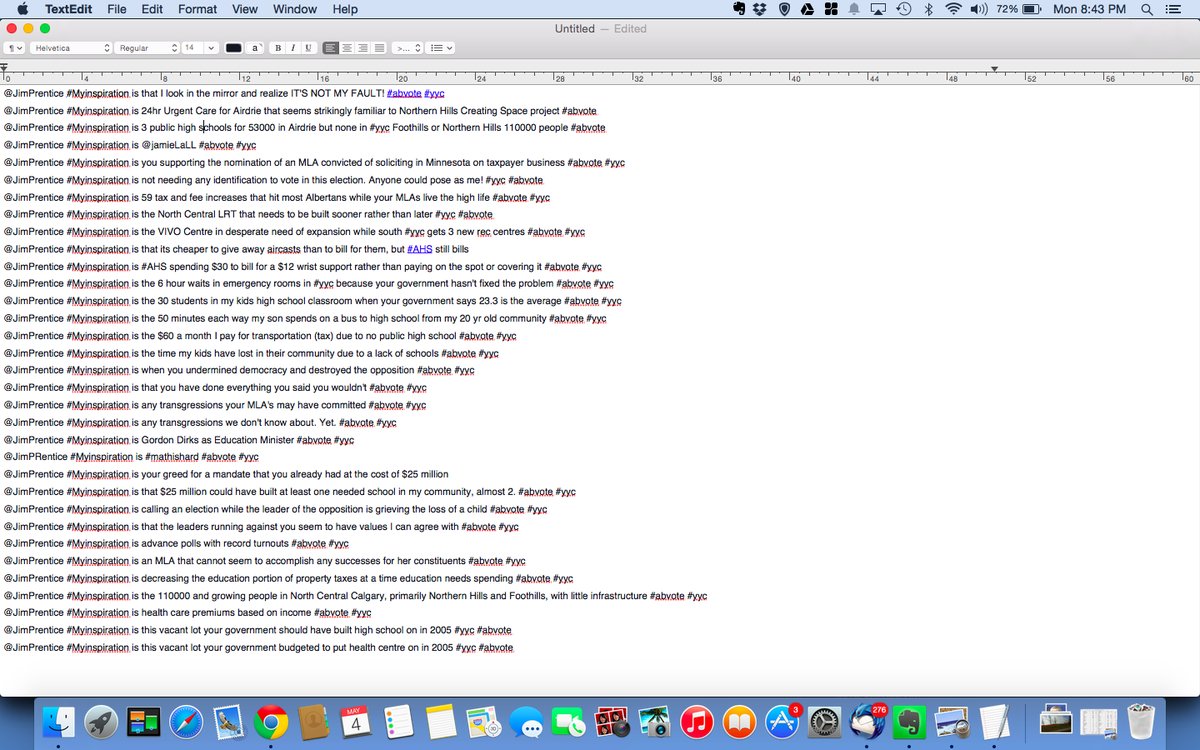Screen dimensions: 1200x750
Task: Open Notification Center in menu bar
Action: click(x=1174, y=9)
